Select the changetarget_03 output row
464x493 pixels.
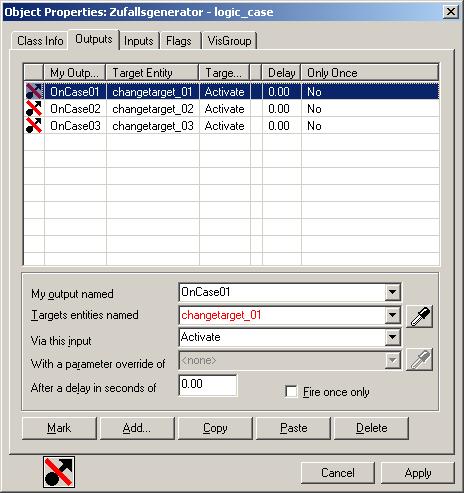[232, 126]
